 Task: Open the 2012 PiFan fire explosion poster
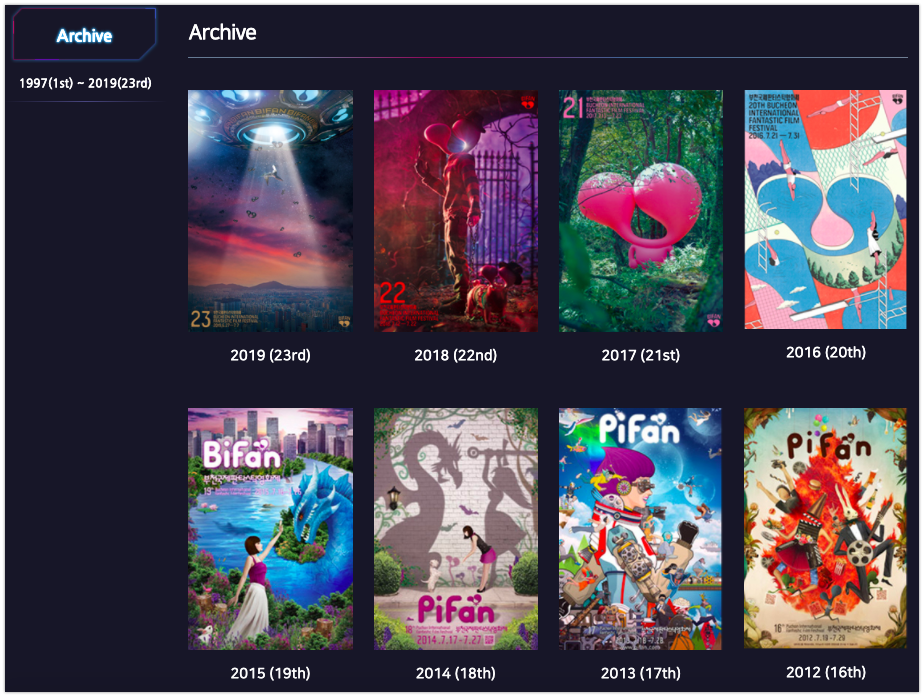point(826,528)
